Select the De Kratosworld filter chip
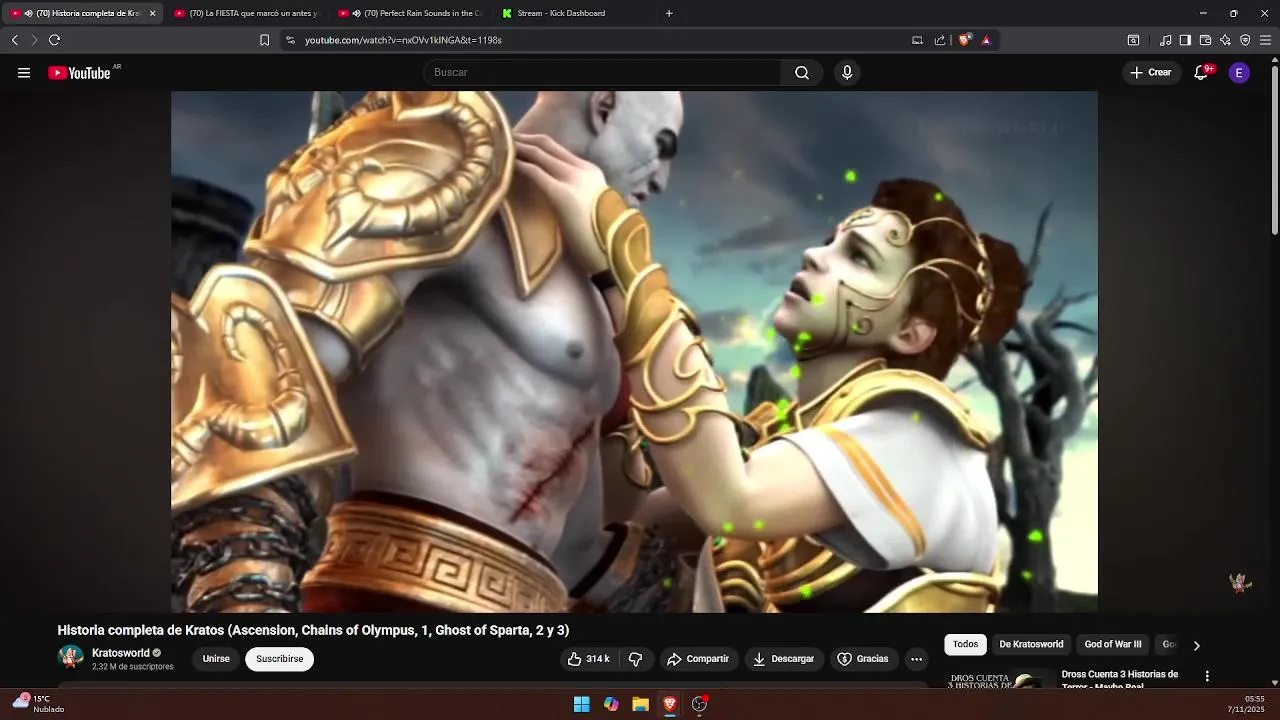Screen dimensions: 1280x720 (x=1031, y=644)
